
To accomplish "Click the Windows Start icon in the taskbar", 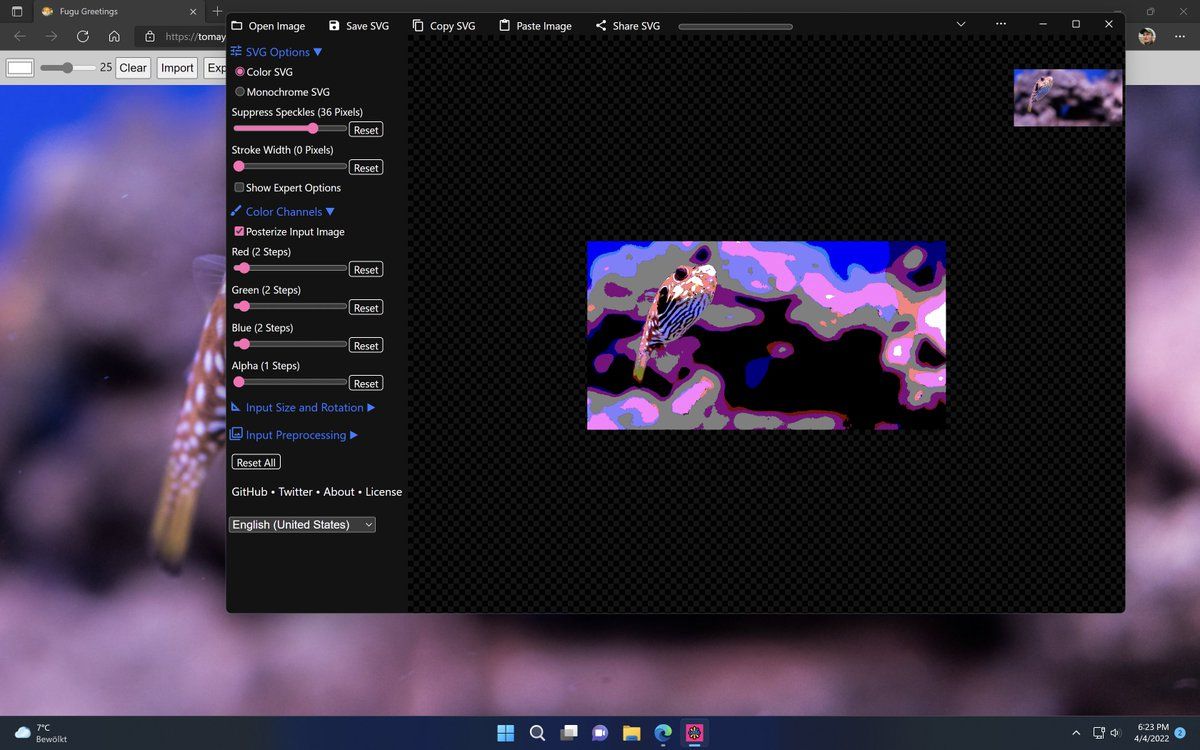I will click(x=506, y=733).
